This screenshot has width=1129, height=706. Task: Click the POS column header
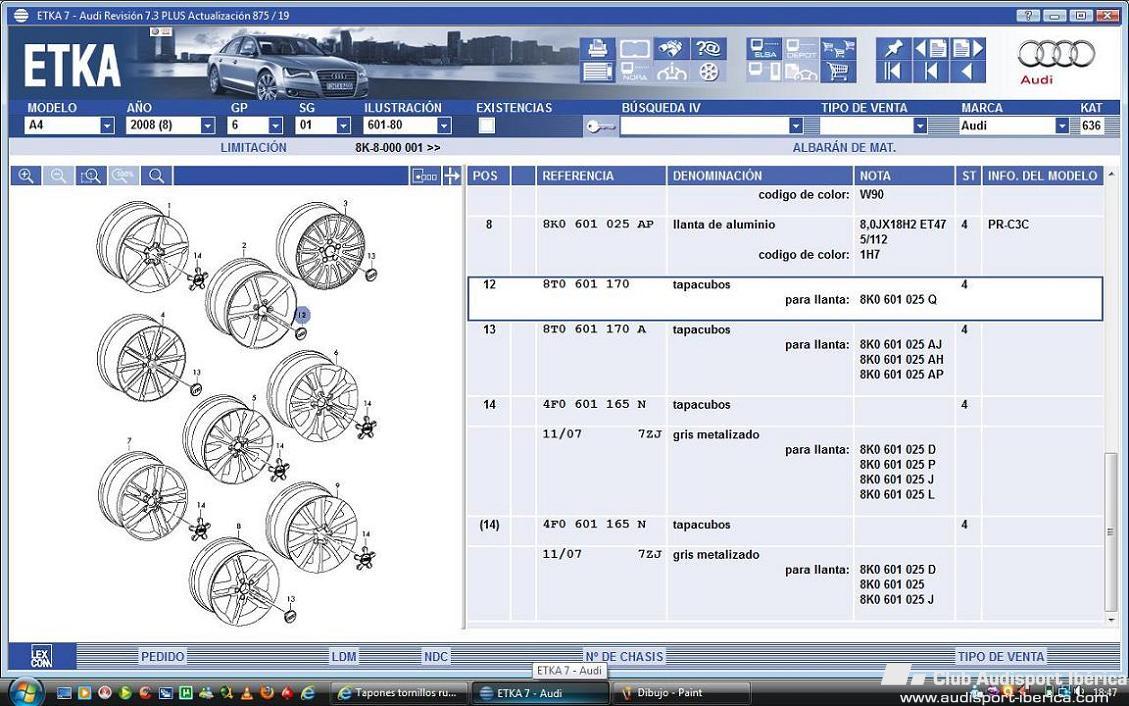coord(489,176)
